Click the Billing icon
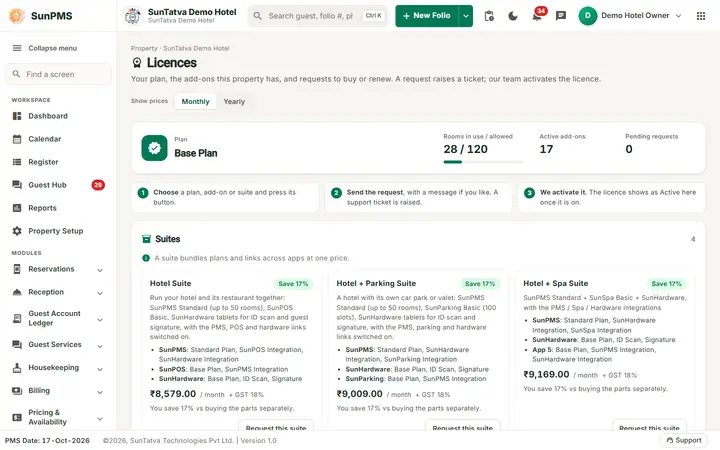The height and width of the screenshot is (450, 720). 17,391
